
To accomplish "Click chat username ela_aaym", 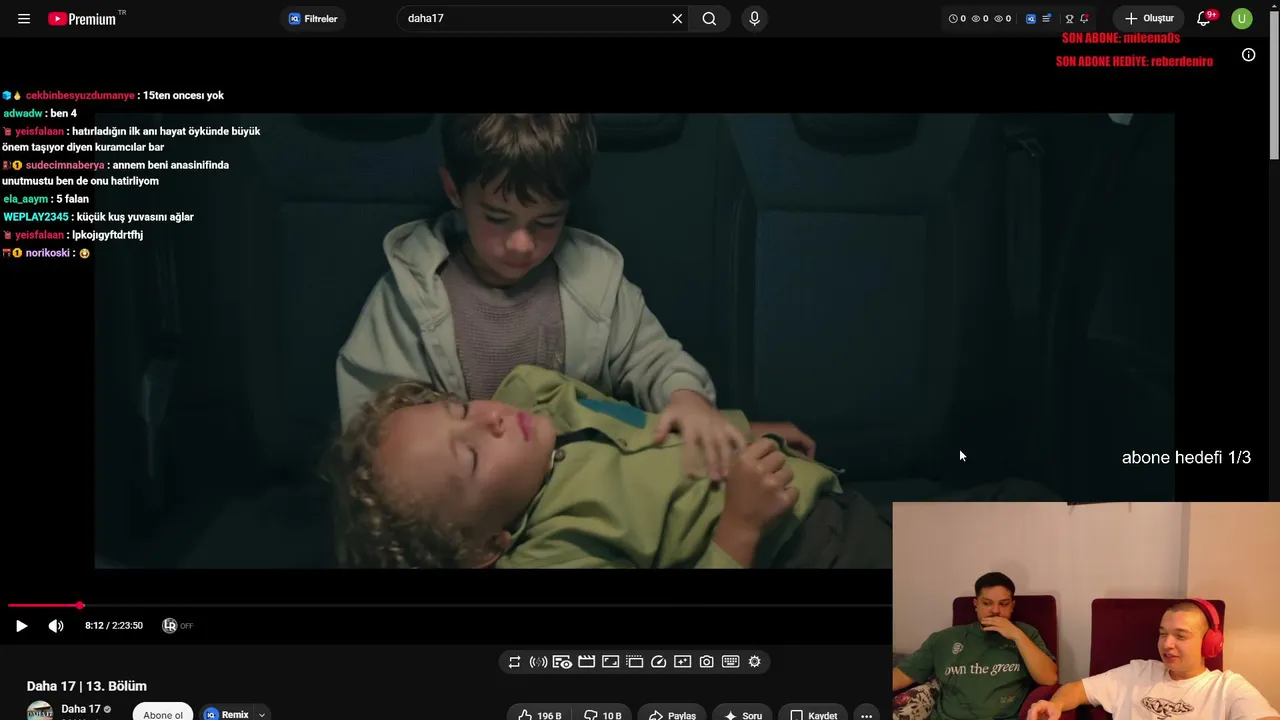I will coord(26,199).
